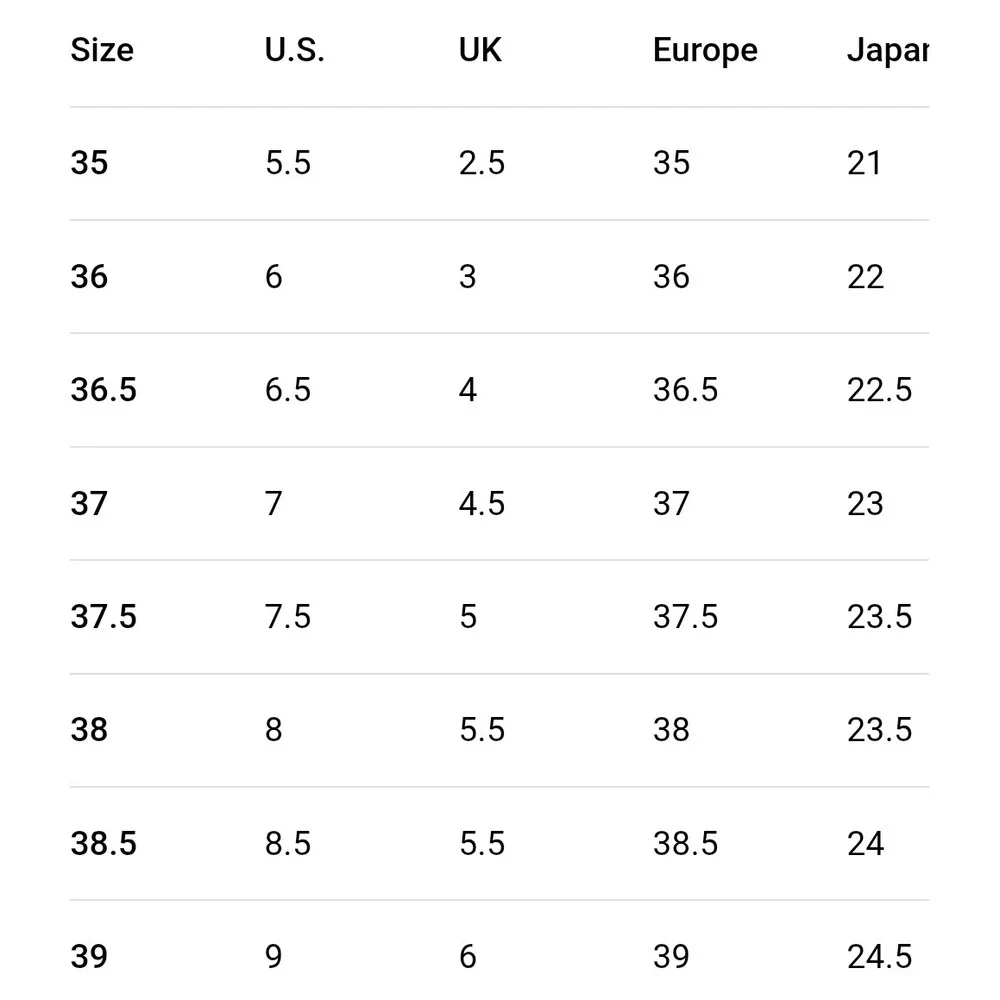Select the size 36 row label
Viewport: 1000px width, 1000px height.
[x=89, y=277]
